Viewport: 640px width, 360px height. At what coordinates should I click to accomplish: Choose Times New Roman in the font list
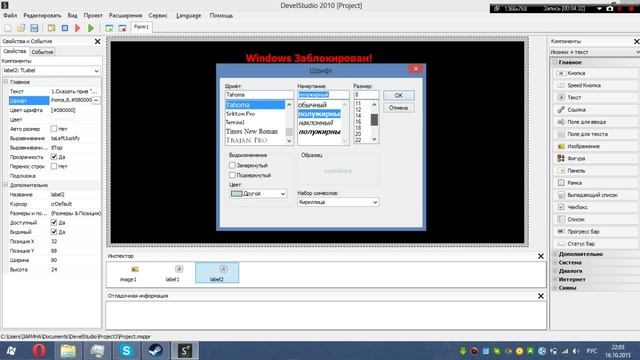point(252,131)
